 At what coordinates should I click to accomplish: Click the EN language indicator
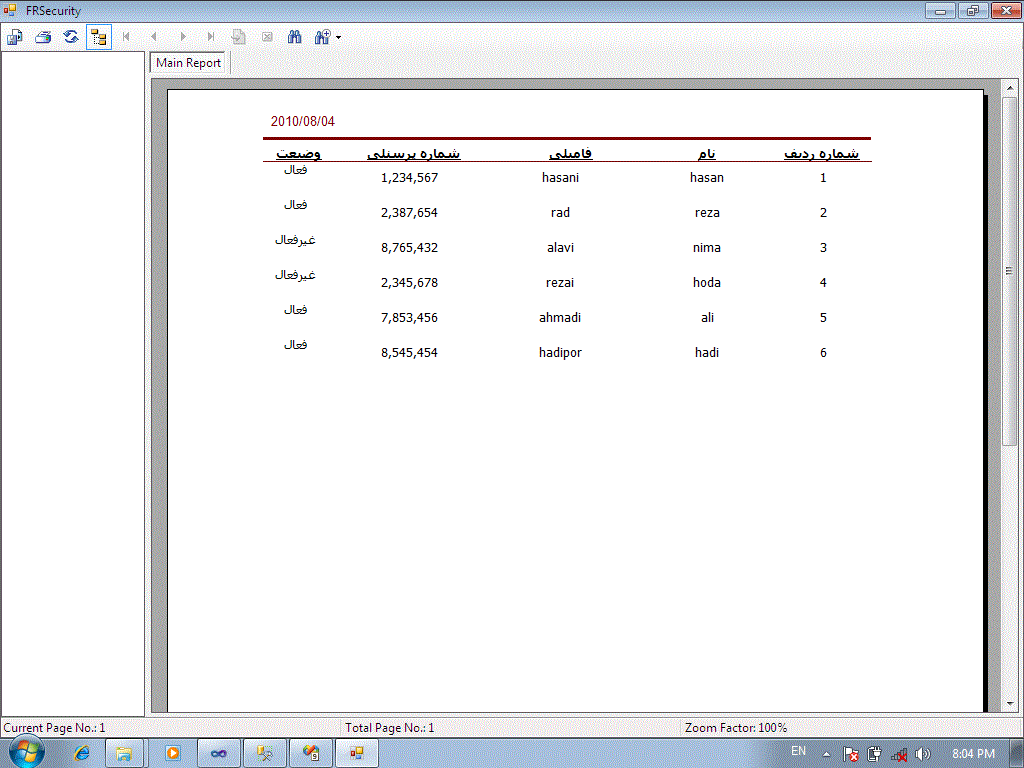click(798, 752)
